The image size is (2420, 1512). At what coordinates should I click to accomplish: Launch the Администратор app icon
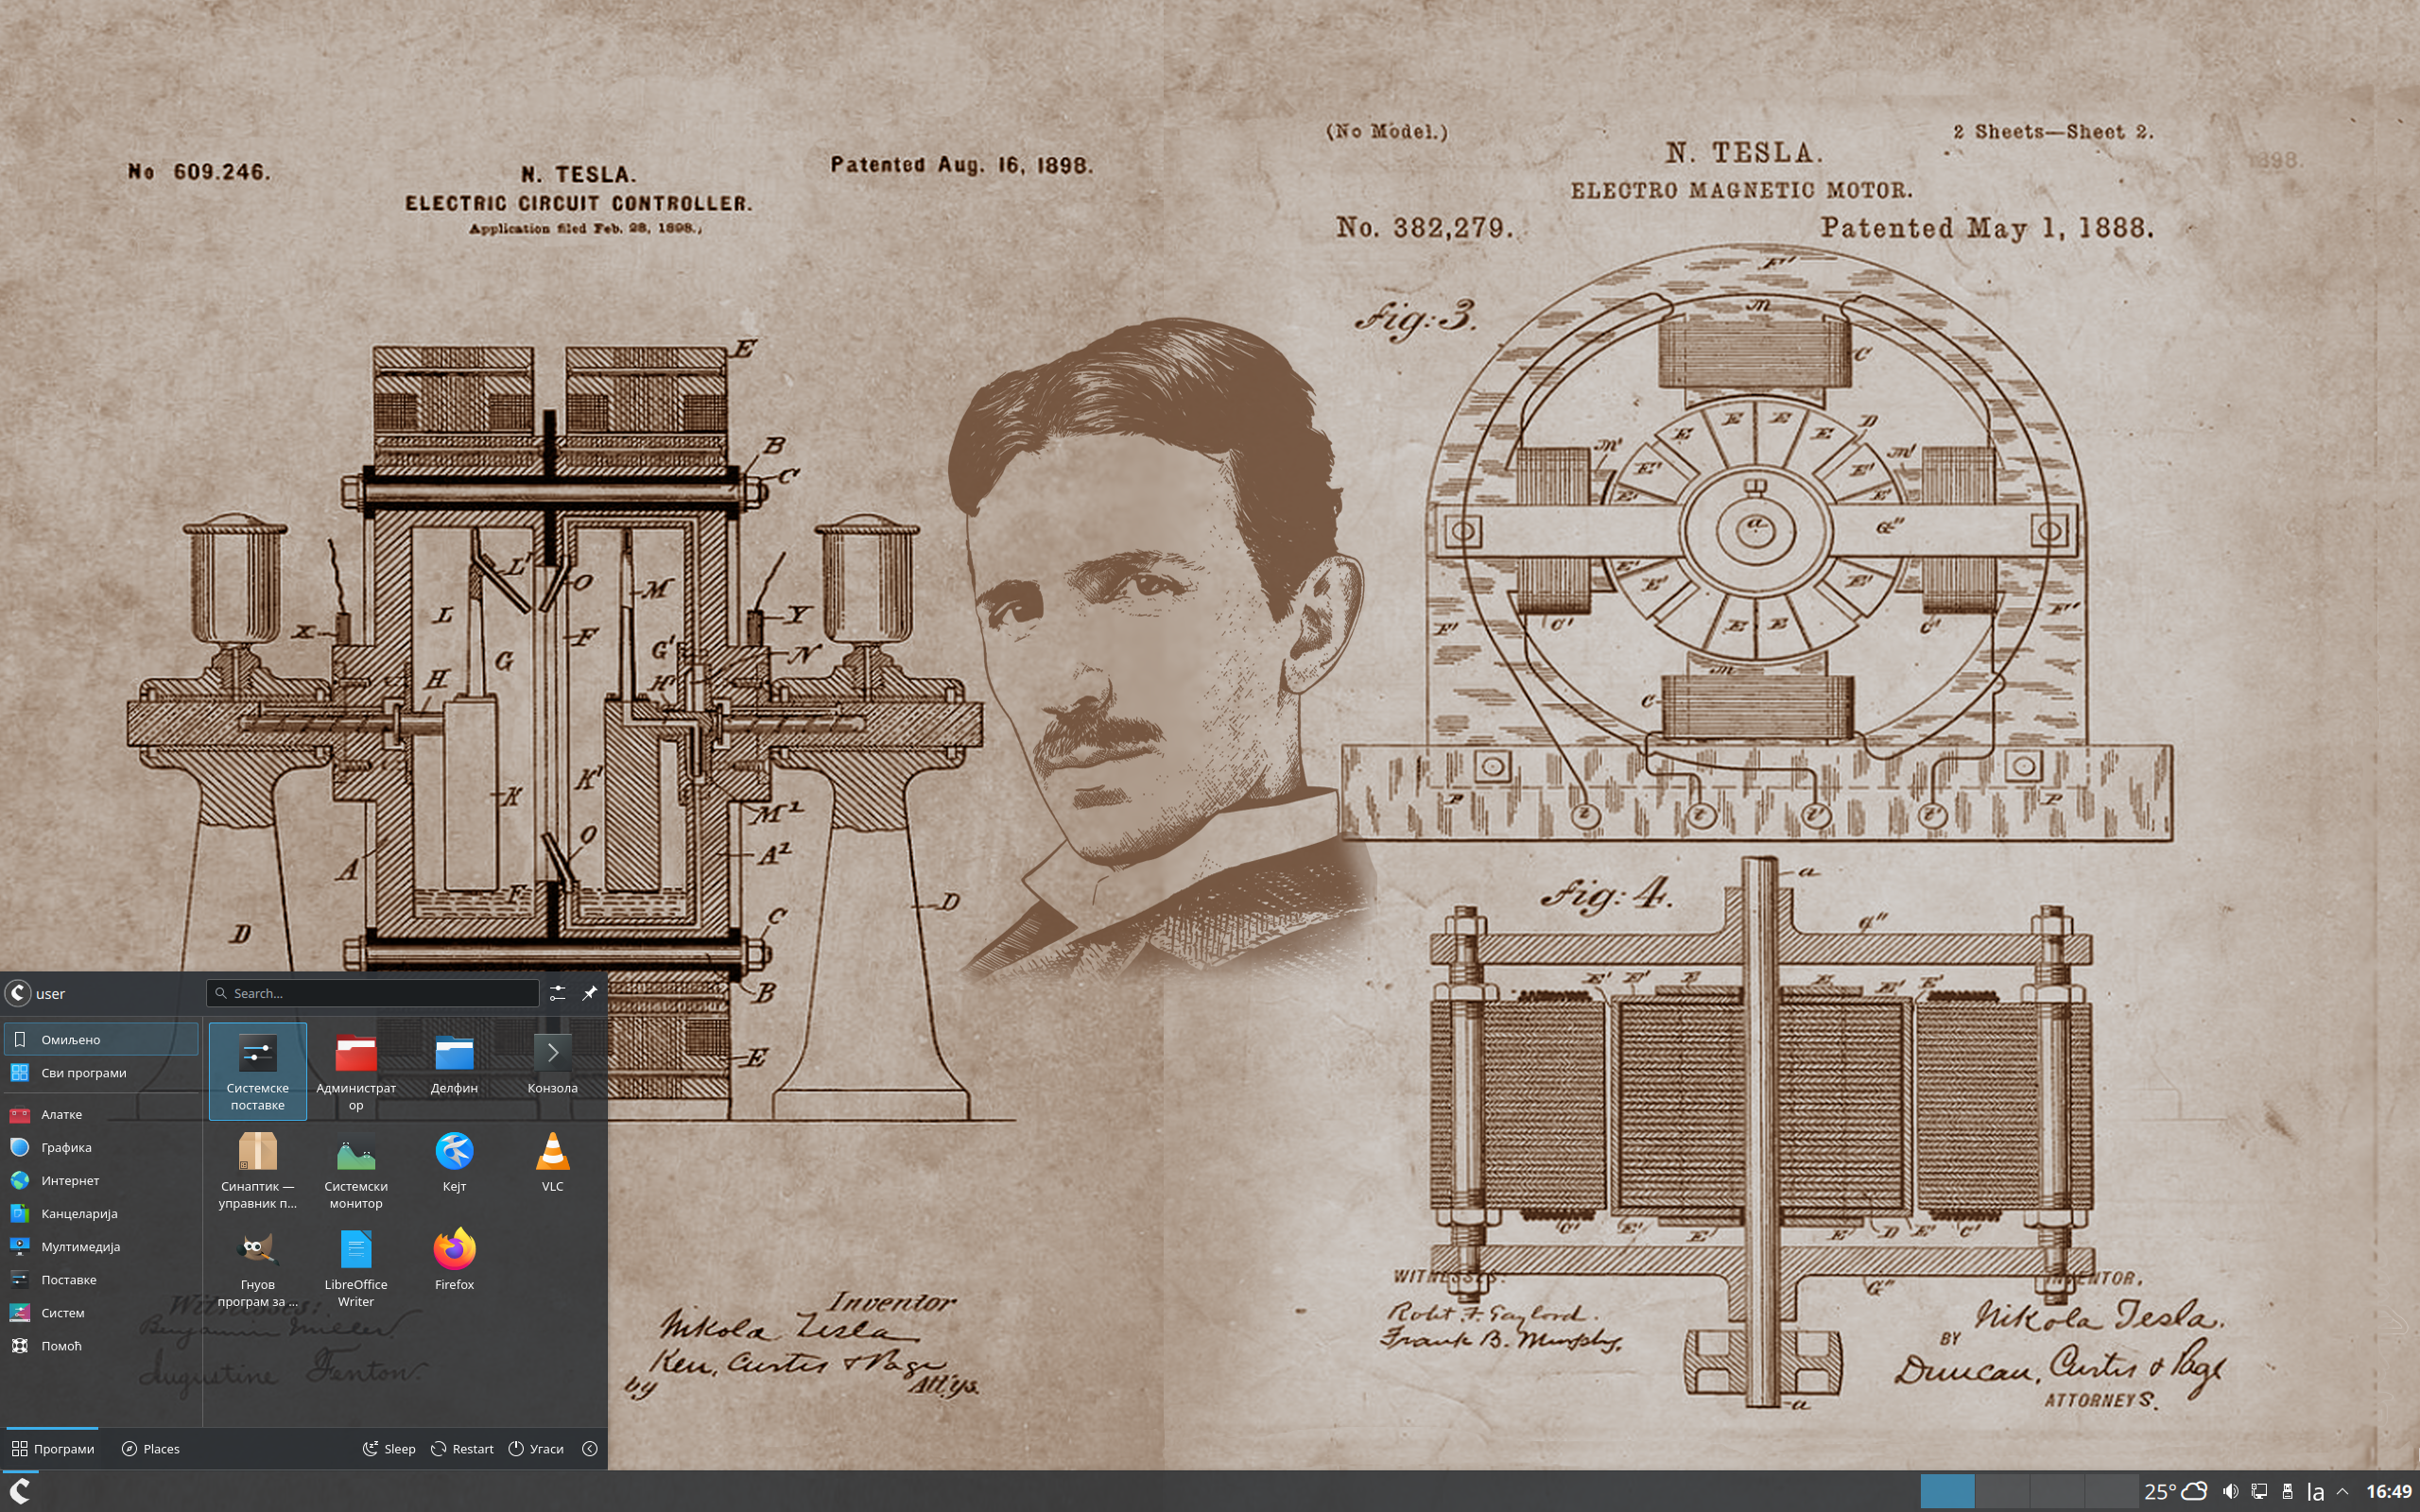pyautogui.click(x=355, y=1071)
